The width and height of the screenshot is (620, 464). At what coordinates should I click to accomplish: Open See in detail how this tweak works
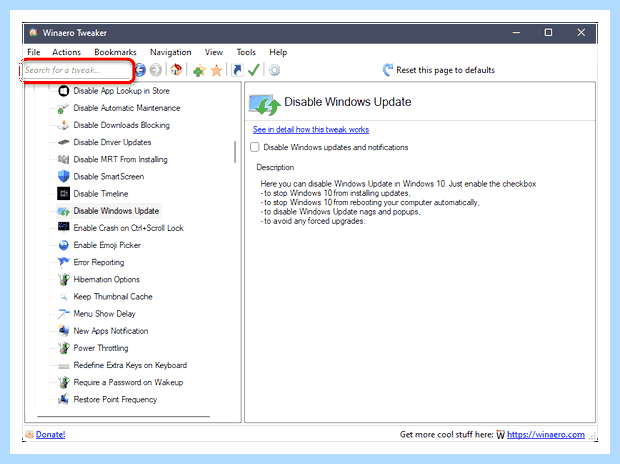(x=311, y=129)
